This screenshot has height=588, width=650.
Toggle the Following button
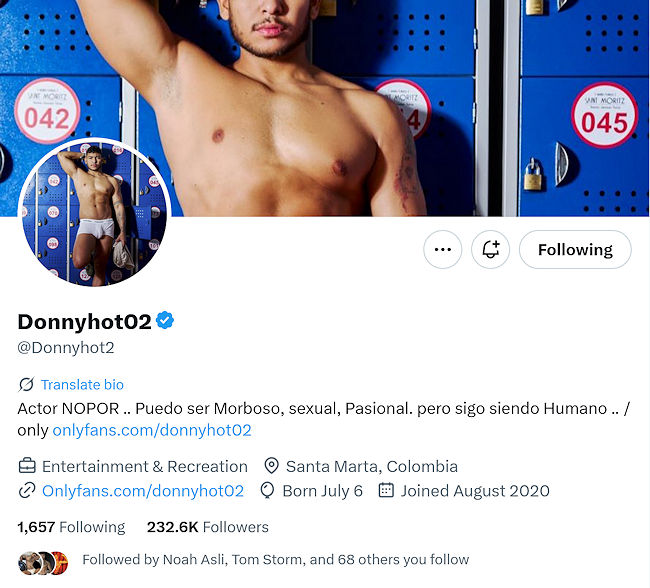tap(575, 250)
